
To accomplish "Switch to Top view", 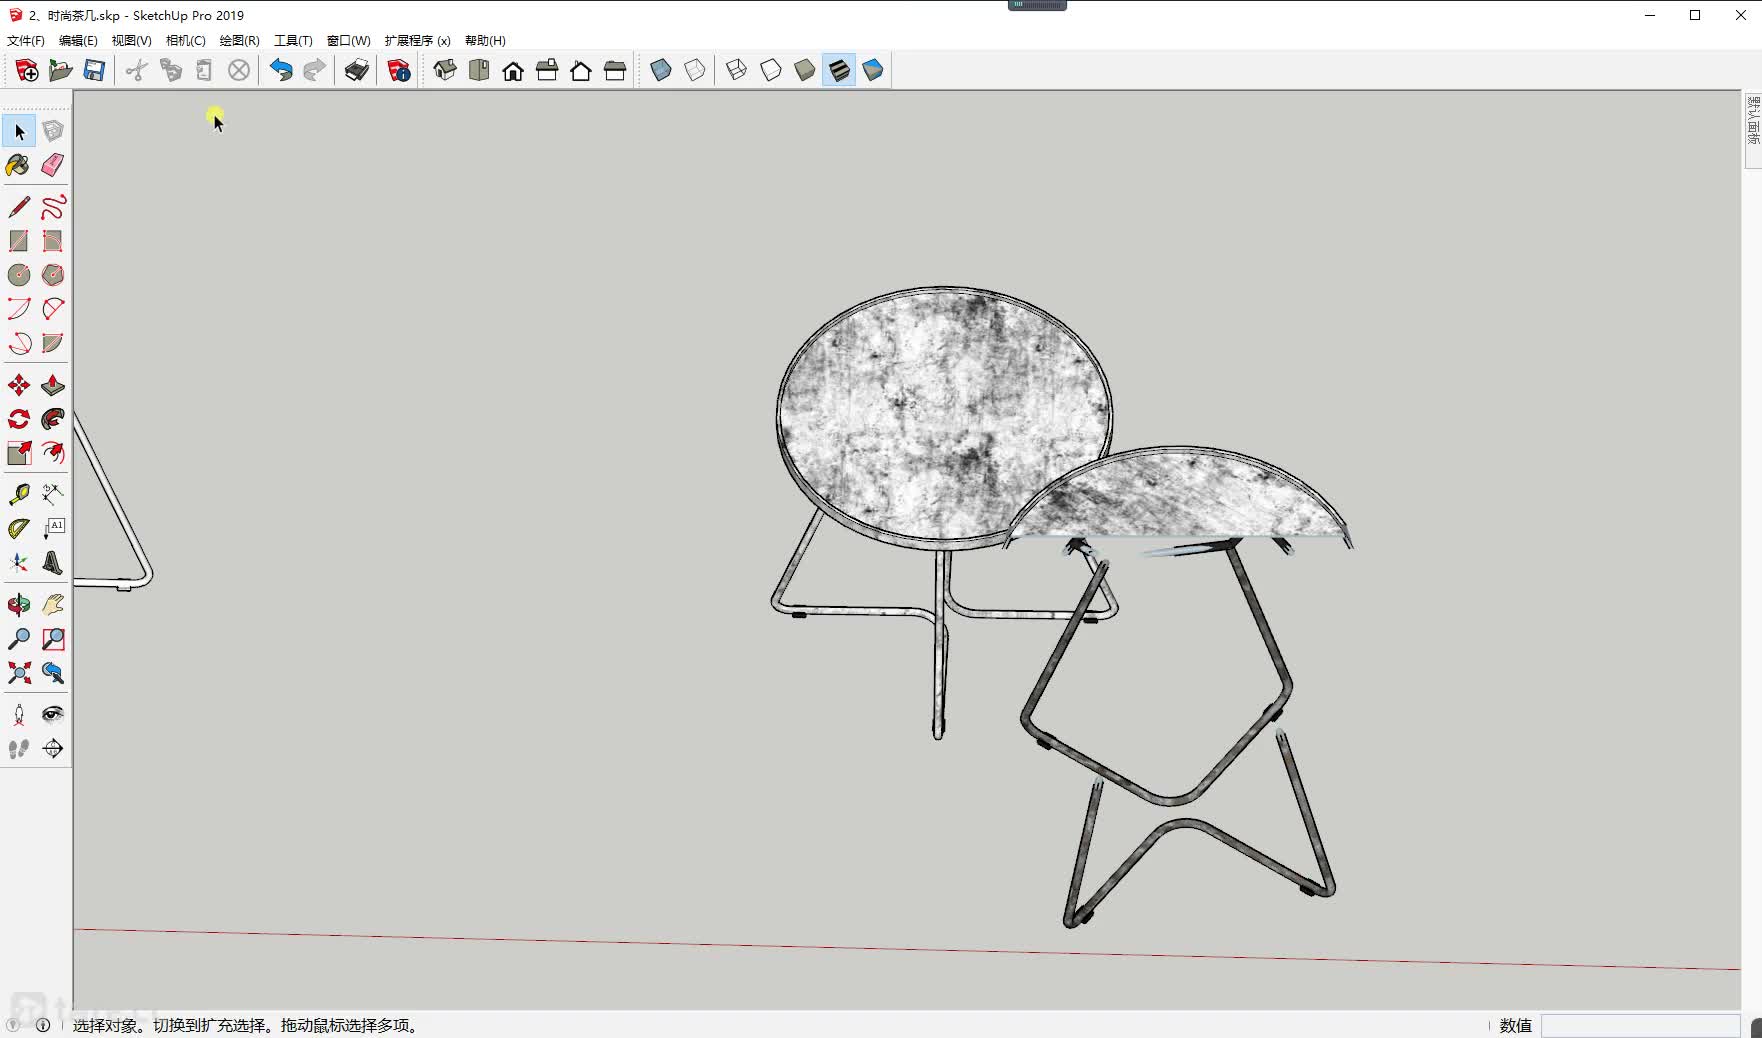I will click(x=479, y=70).
